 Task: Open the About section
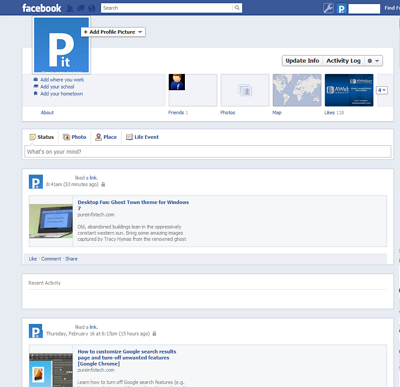pyautogui.click(x=47, y=113)
